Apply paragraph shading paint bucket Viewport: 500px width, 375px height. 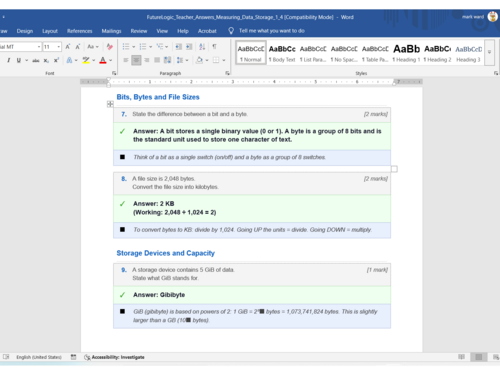(199, 60)
